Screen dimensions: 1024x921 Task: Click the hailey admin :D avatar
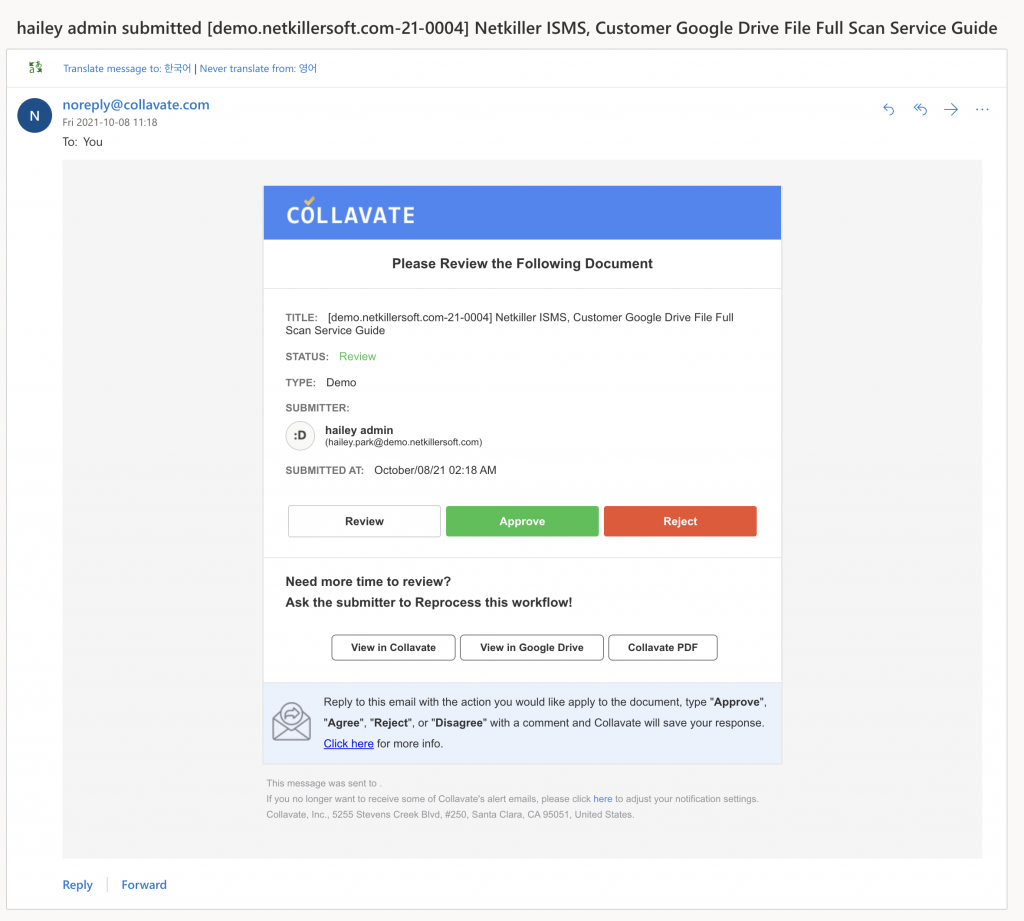click(300, 436)
